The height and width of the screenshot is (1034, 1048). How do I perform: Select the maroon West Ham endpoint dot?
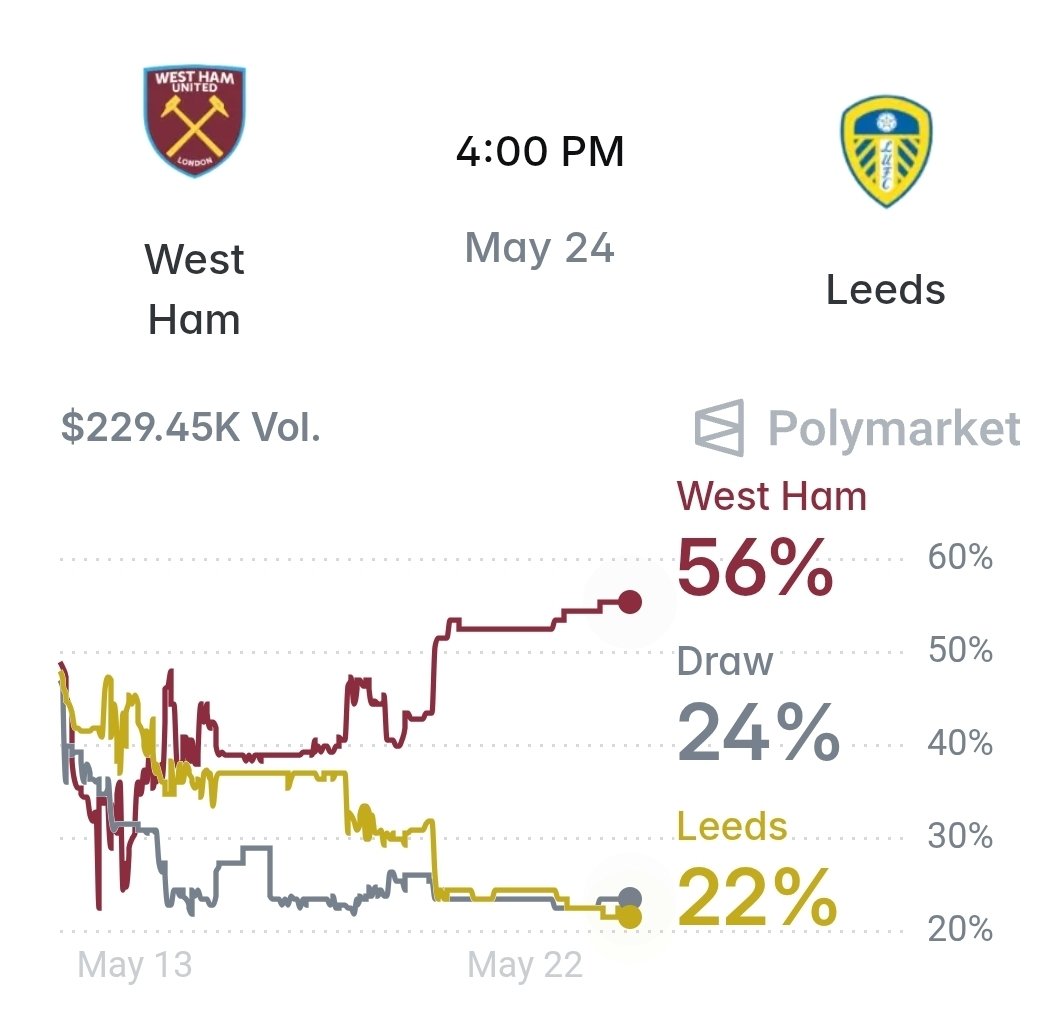(630, 602)
